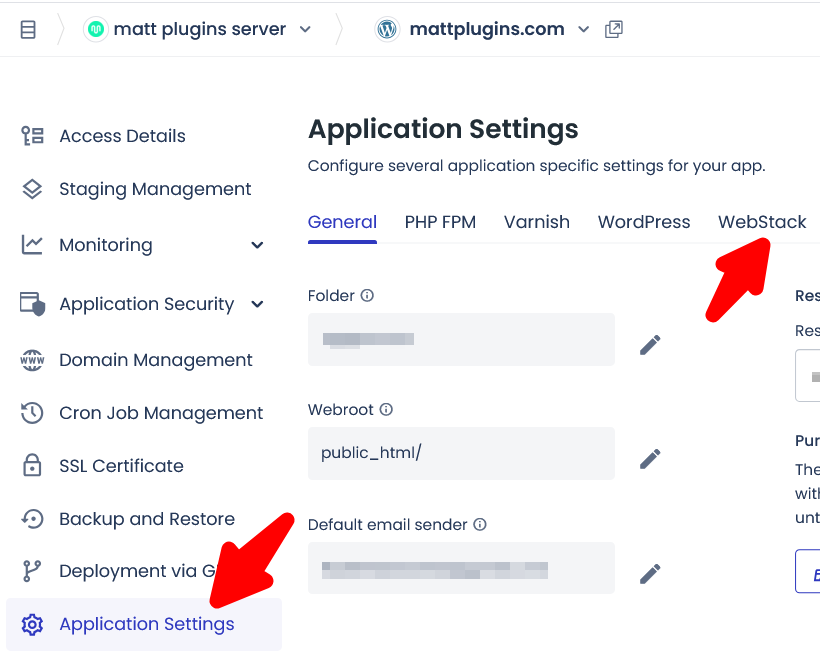This screenshot has width=820, height=657.
Task: Click the pencil icon next to Folder
Action: tap(650, 345)
